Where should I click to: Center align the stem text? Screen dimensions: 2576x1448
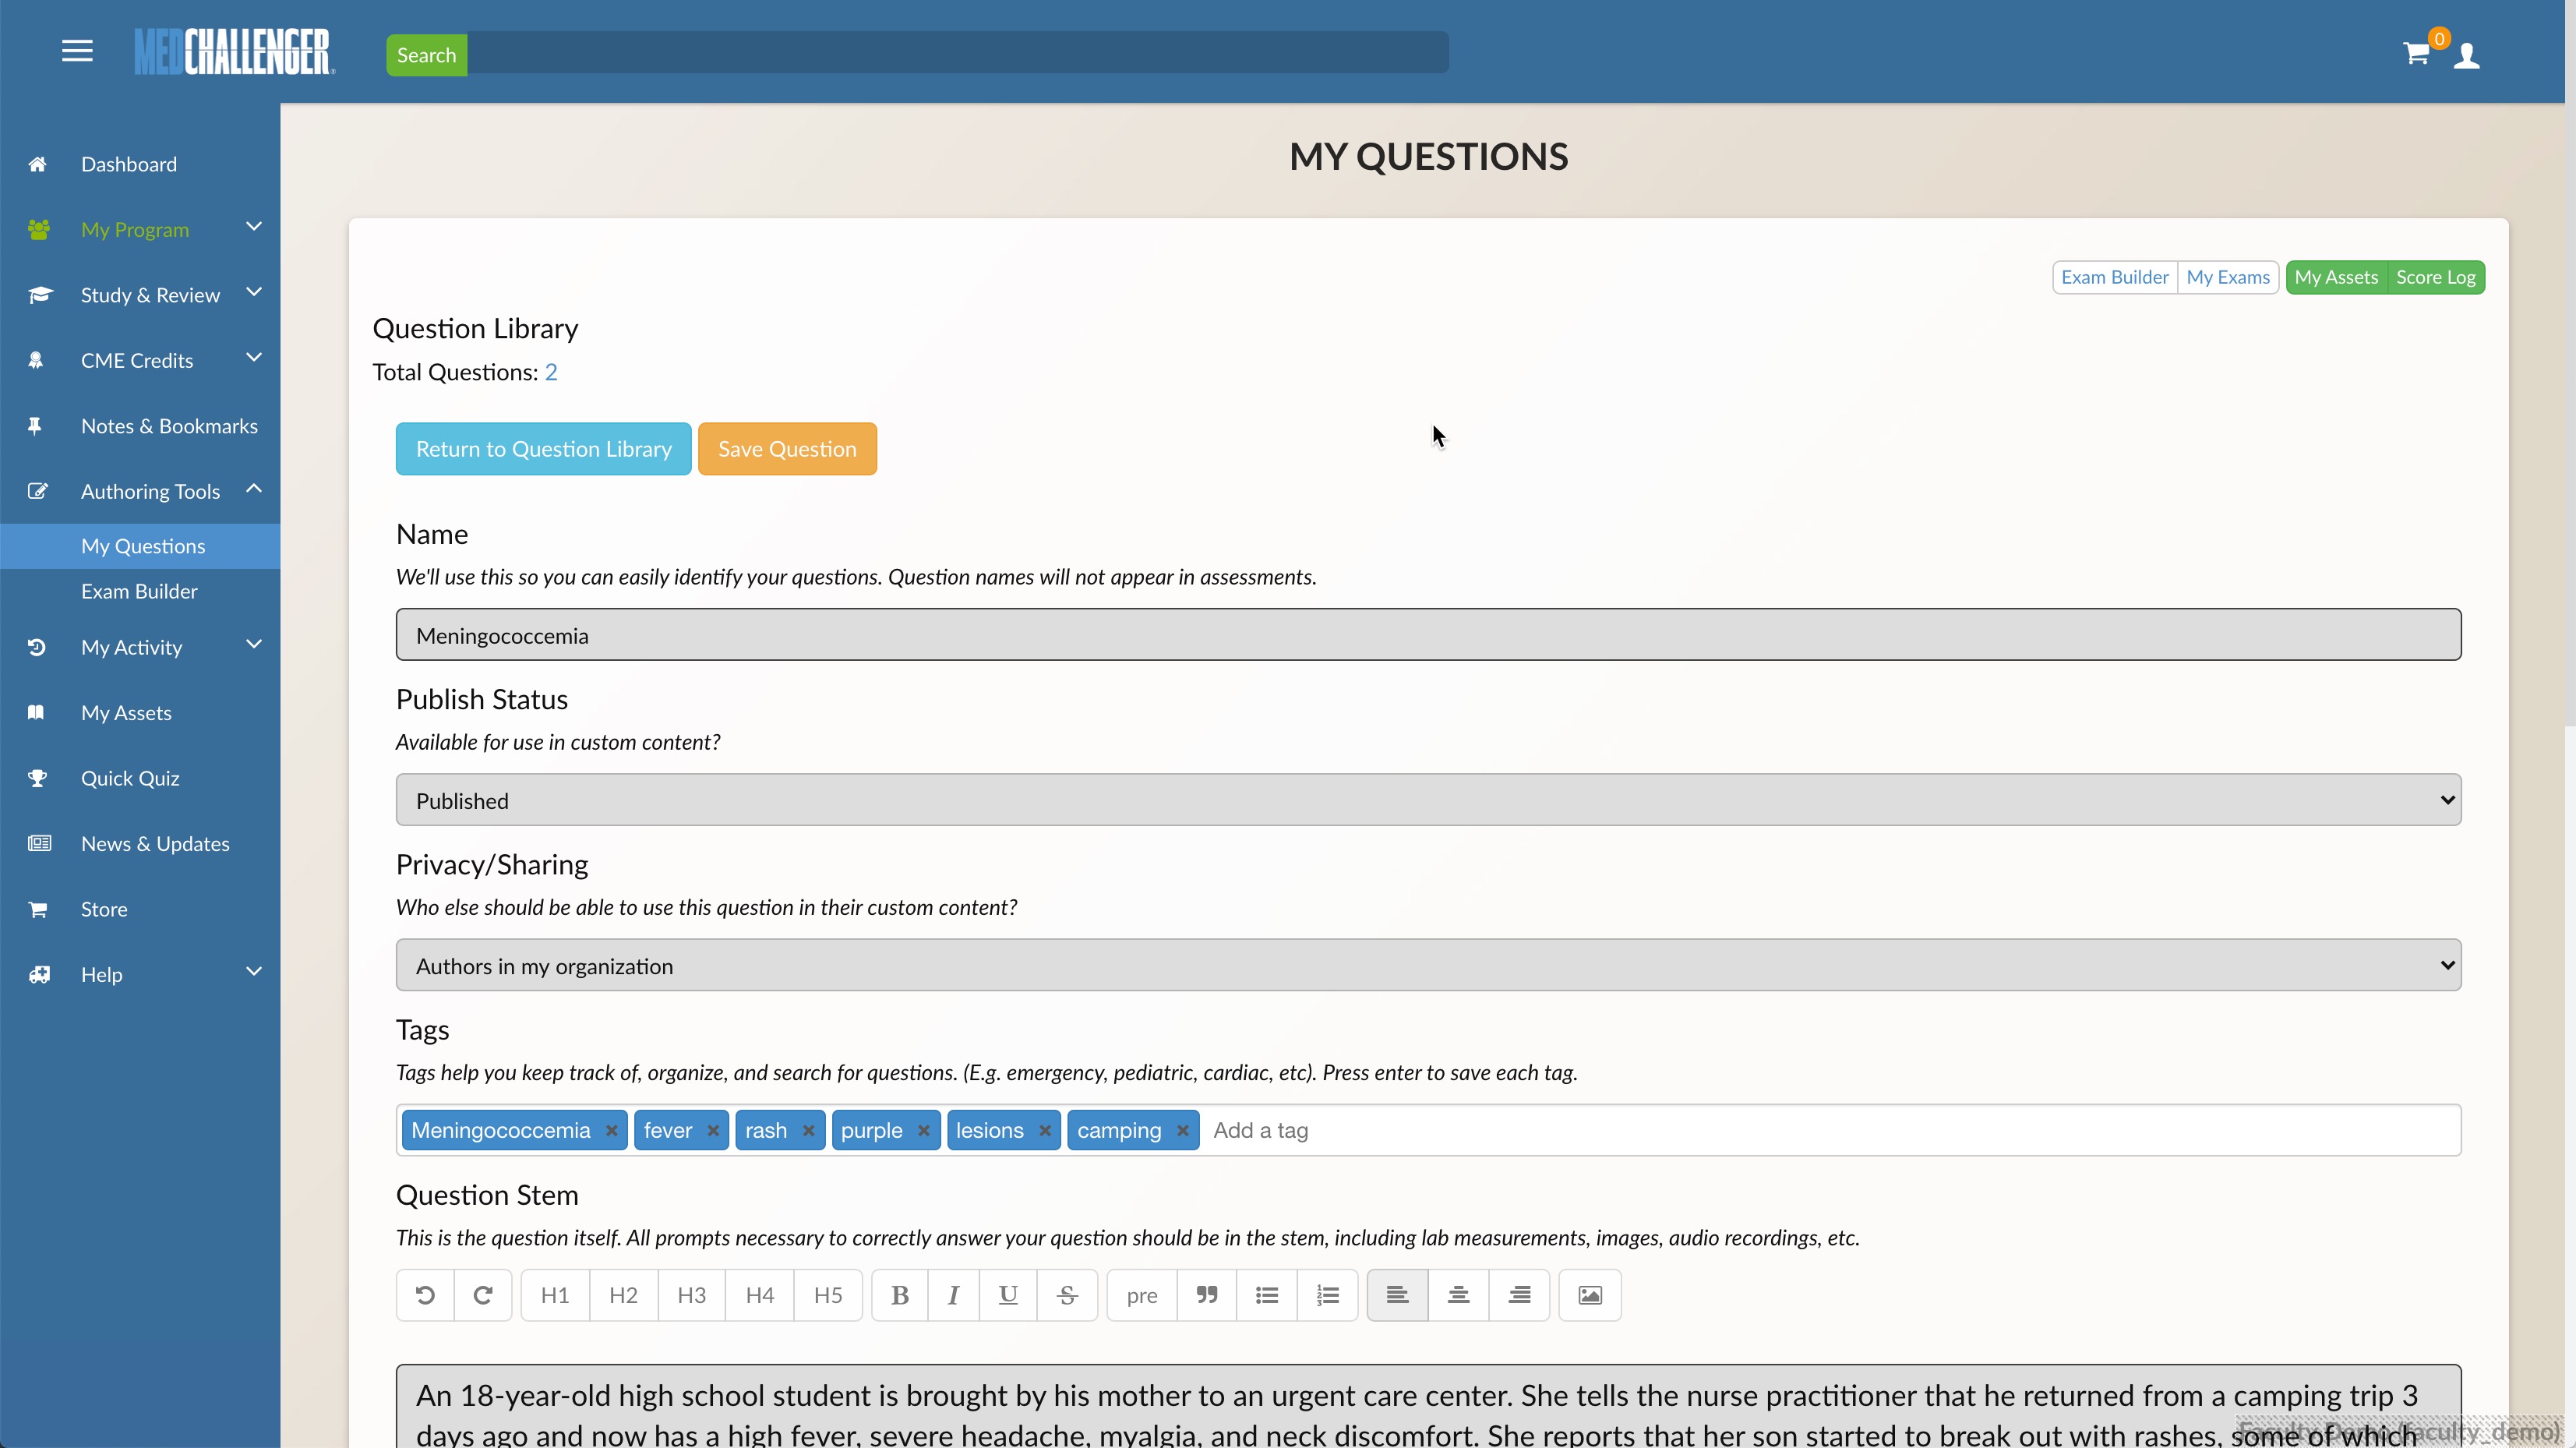click(1458, 1295)
